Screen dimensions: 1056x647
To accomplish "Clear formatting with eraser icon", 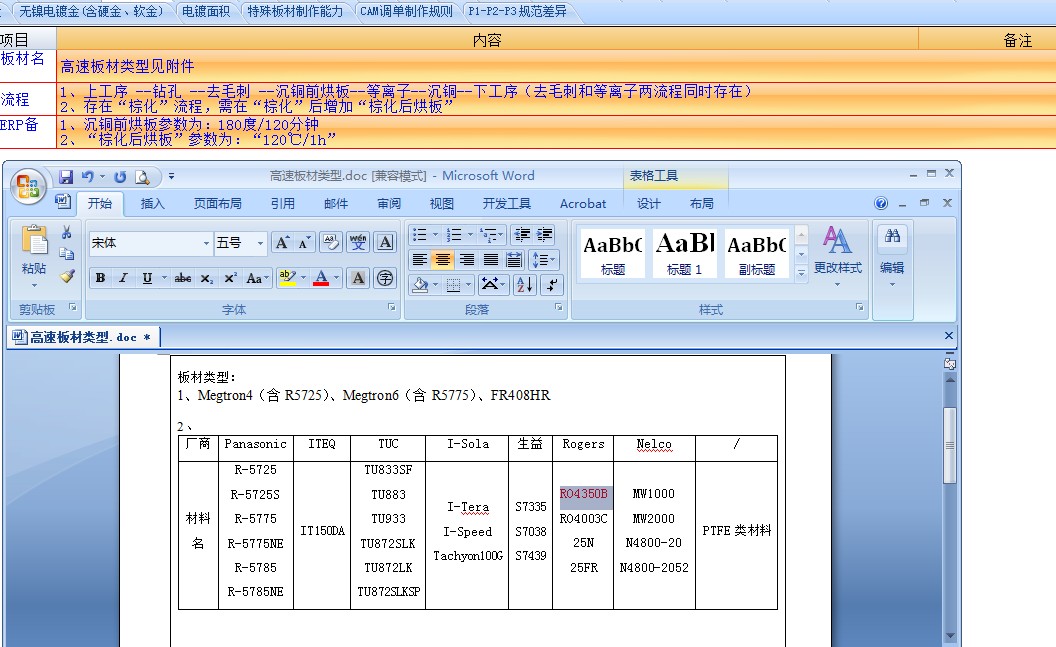I will click(331, 242).
